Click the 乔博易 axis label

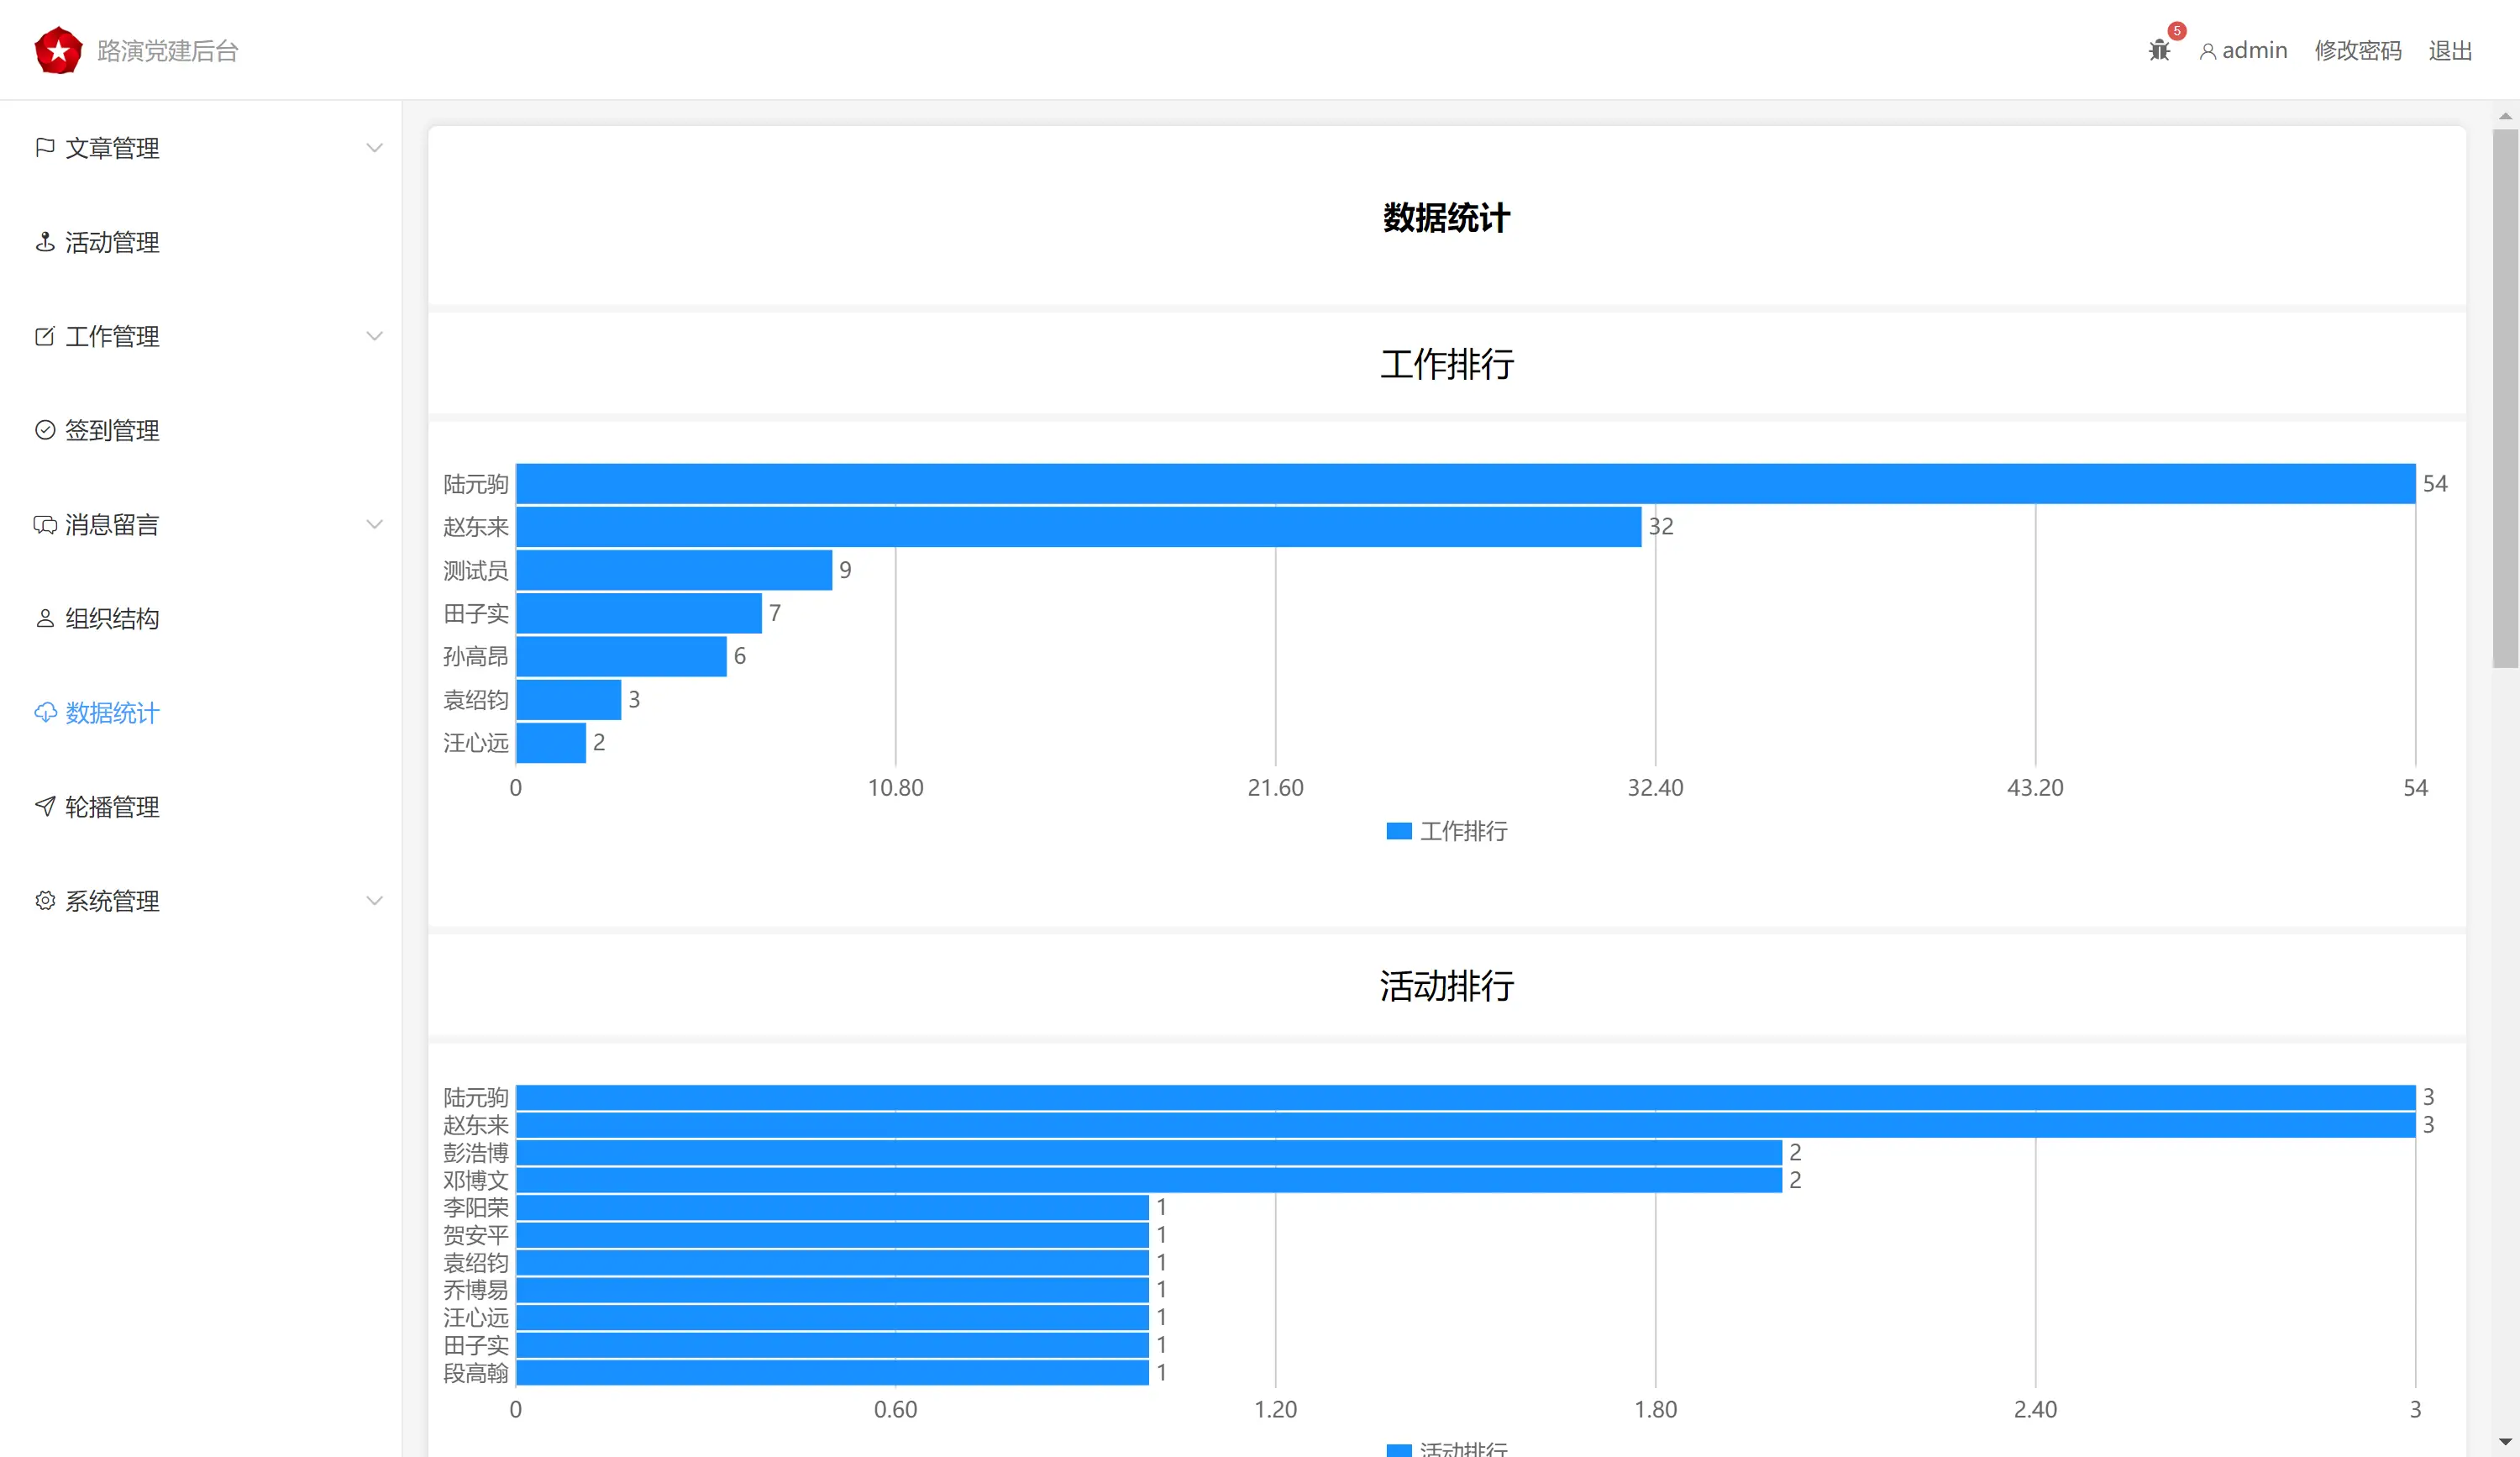pyautogui.click(x=476, y=1290)
